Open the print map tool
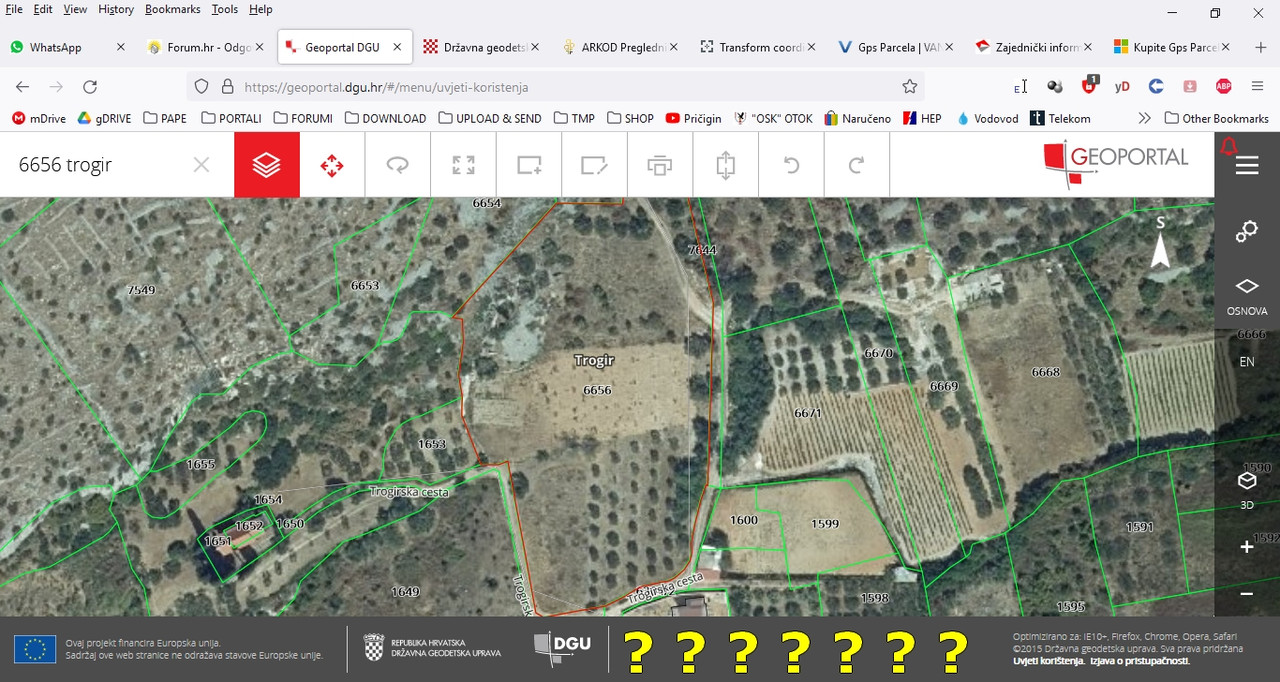 click(x=660, y=165)
